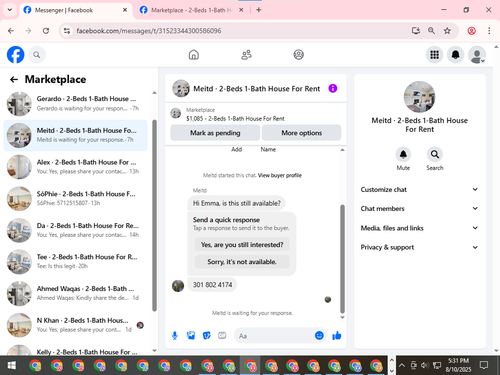Click the message bubble 301 802 4174
The width and height of the screenshot is (500, 375).
212,285
